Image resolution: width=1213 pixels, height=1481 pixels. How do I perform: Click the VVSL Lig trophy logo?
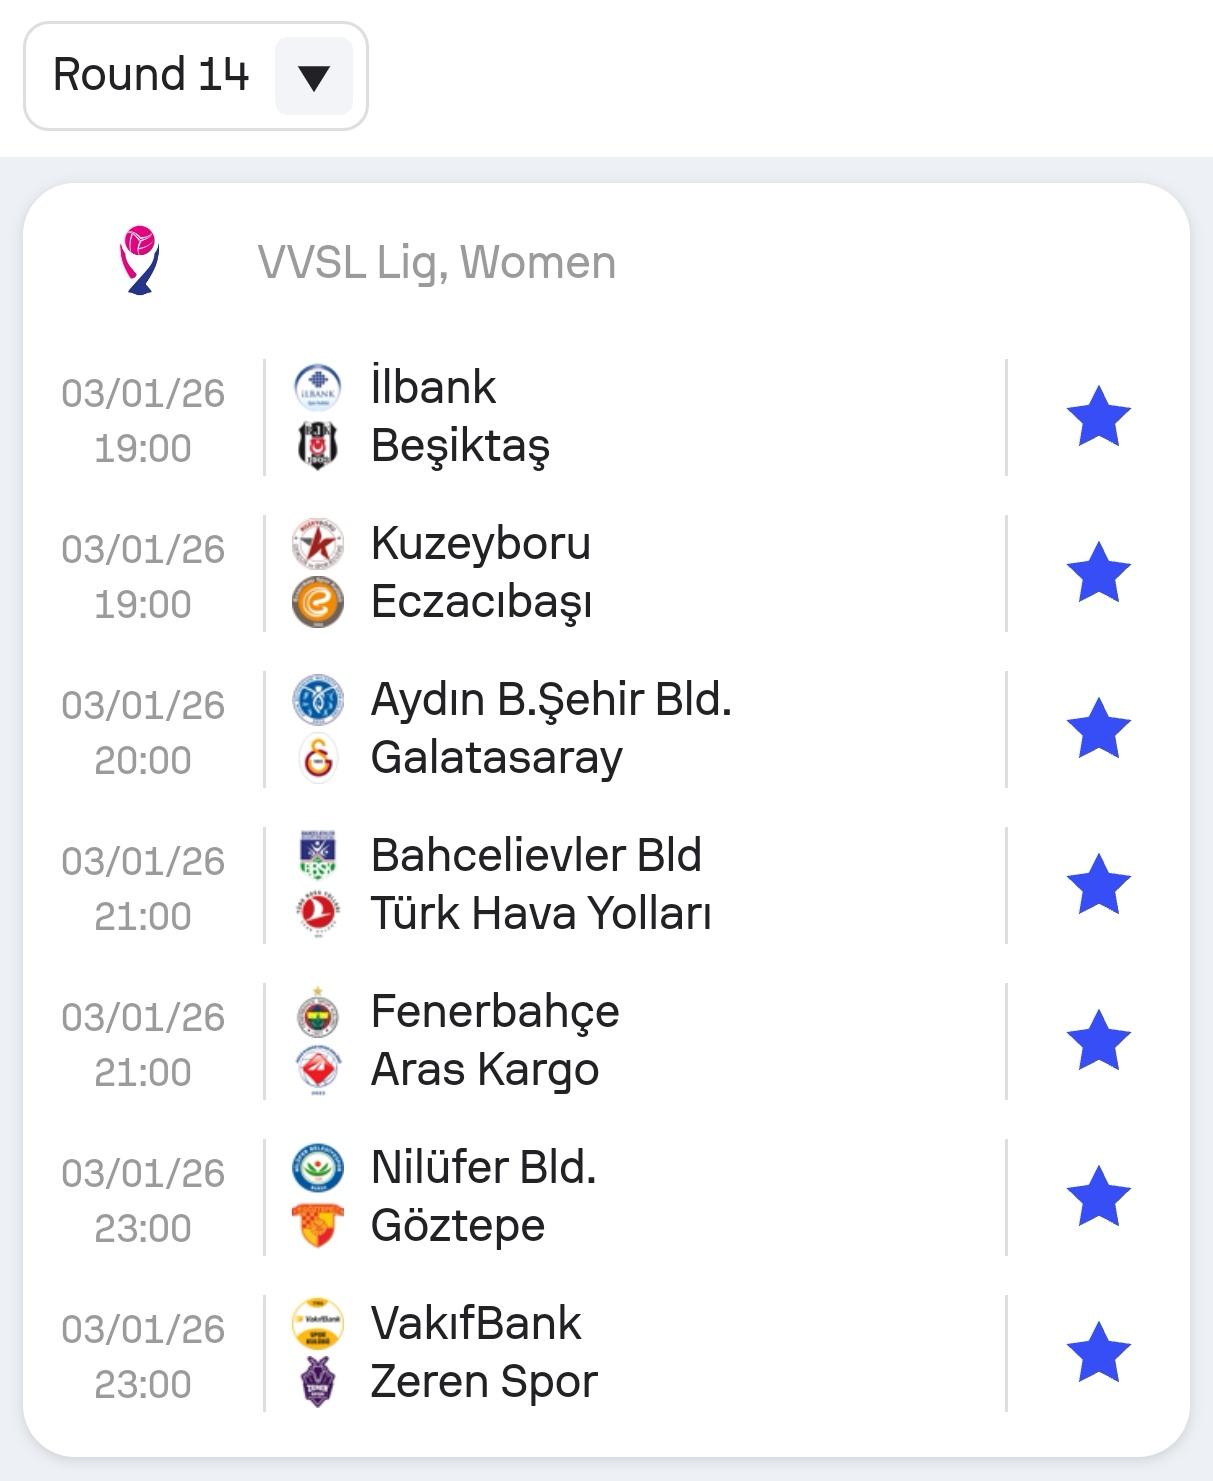140,261
